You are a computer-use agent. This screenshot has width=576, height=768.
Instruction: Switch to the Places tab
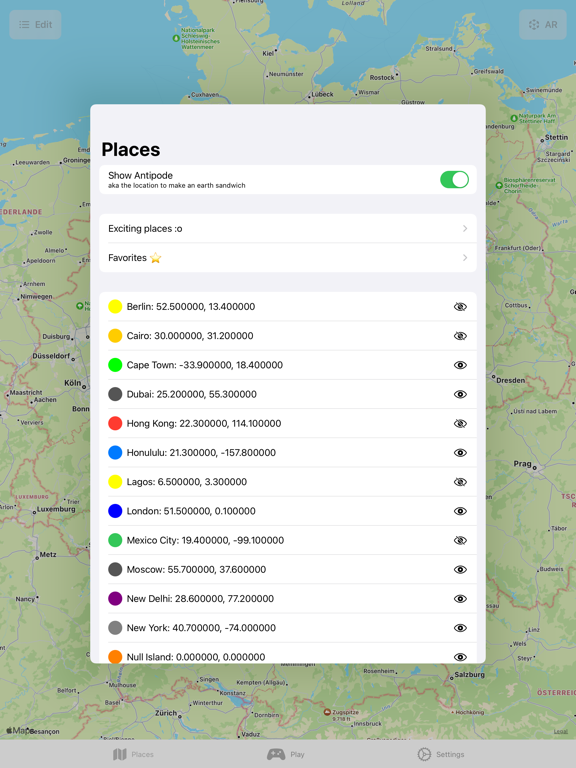133,754
